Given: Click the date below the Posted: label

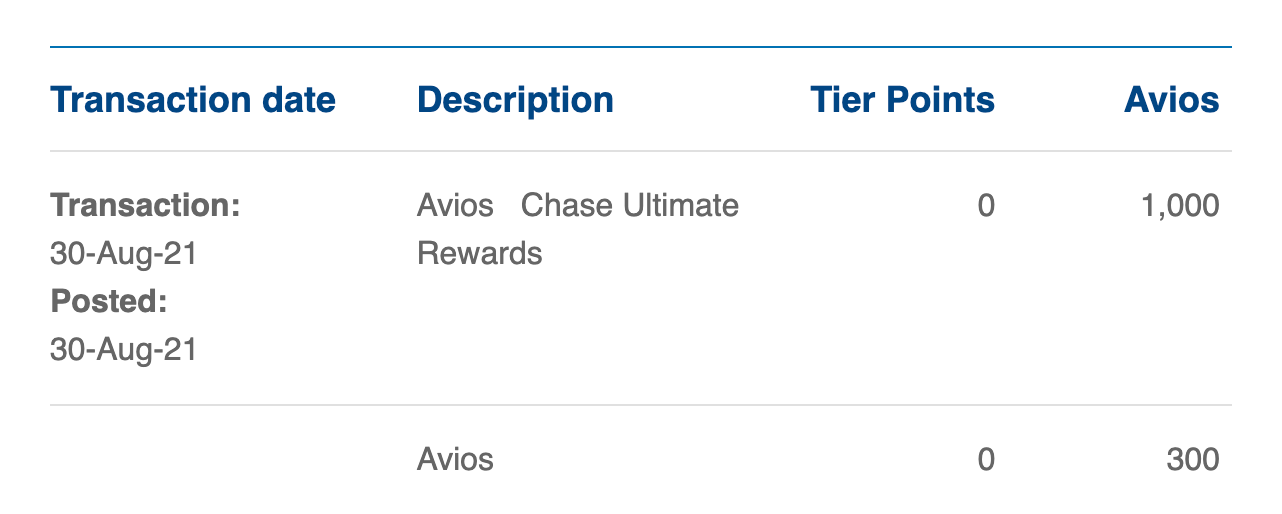Looking at the screenshot, I should pyautogui.click(x=124, y=350).
